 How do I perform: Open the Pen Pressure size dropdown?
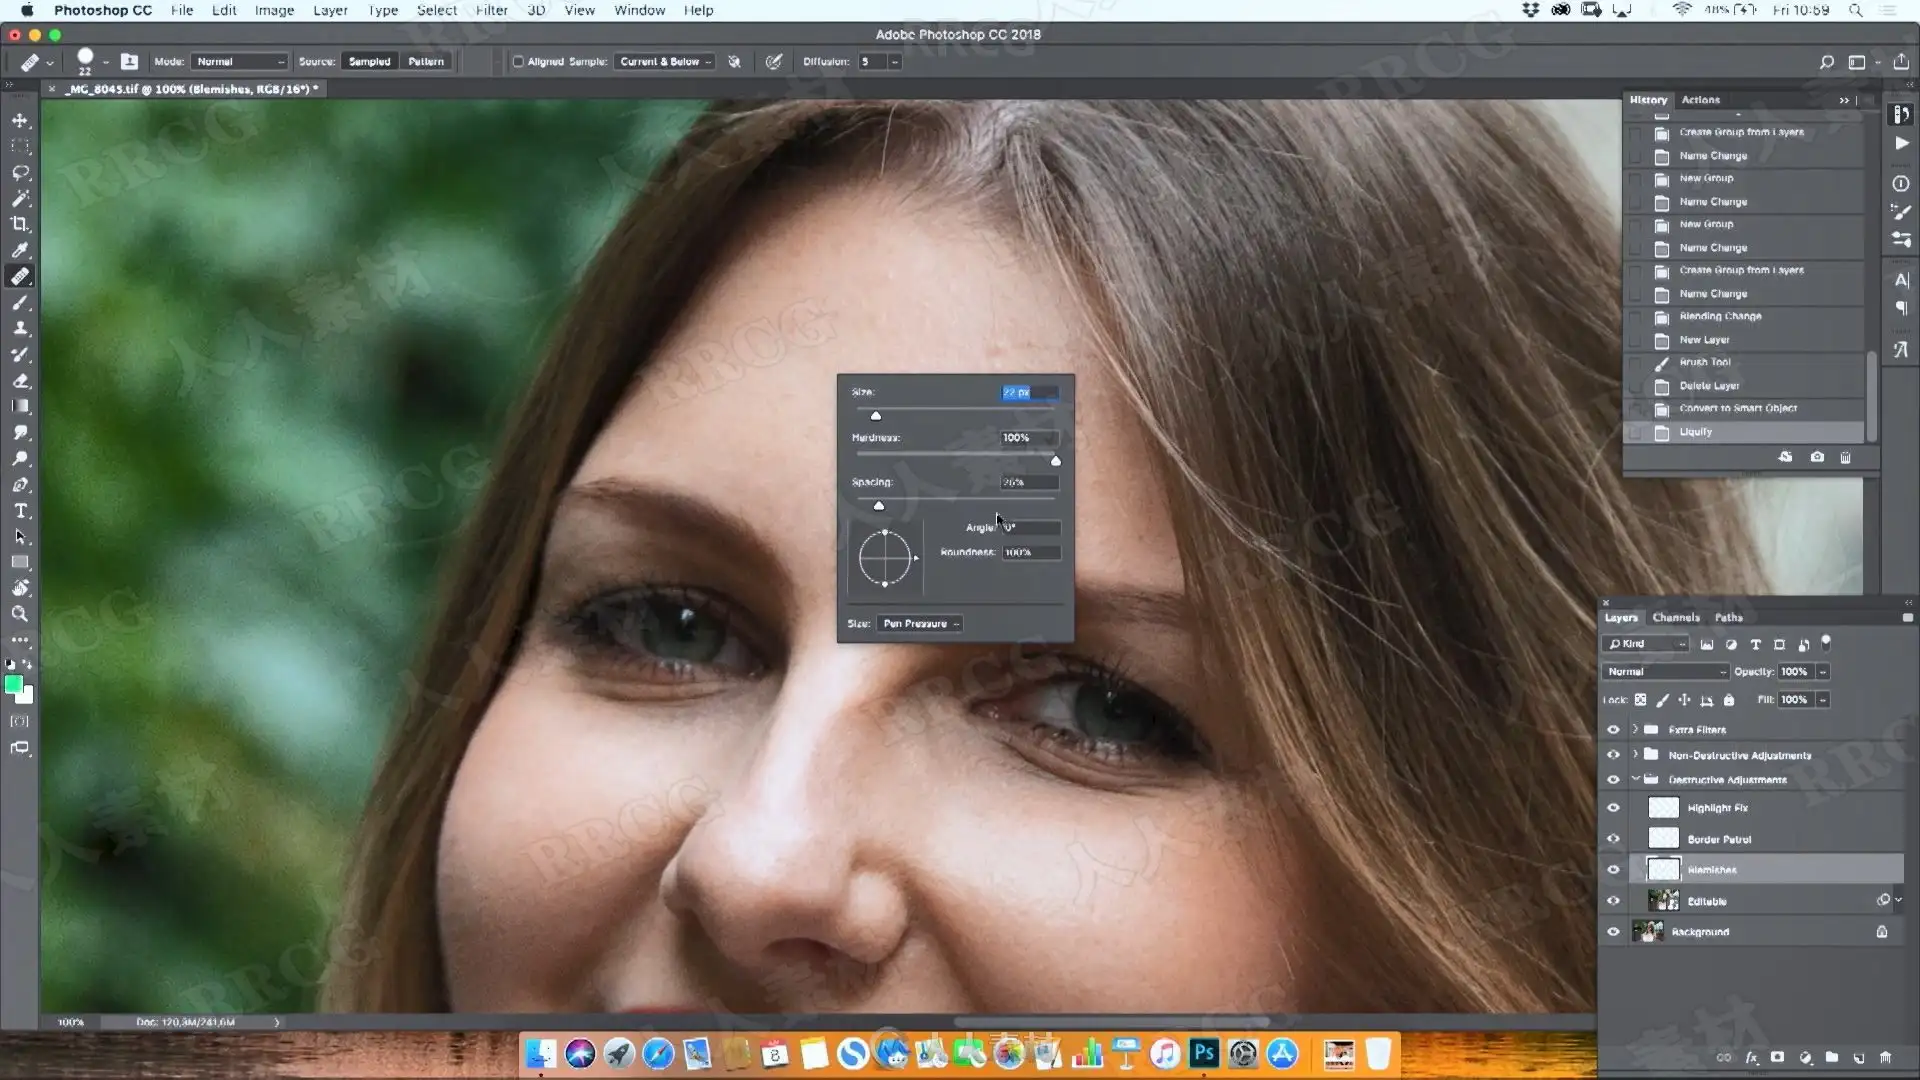tap(920, 624)
